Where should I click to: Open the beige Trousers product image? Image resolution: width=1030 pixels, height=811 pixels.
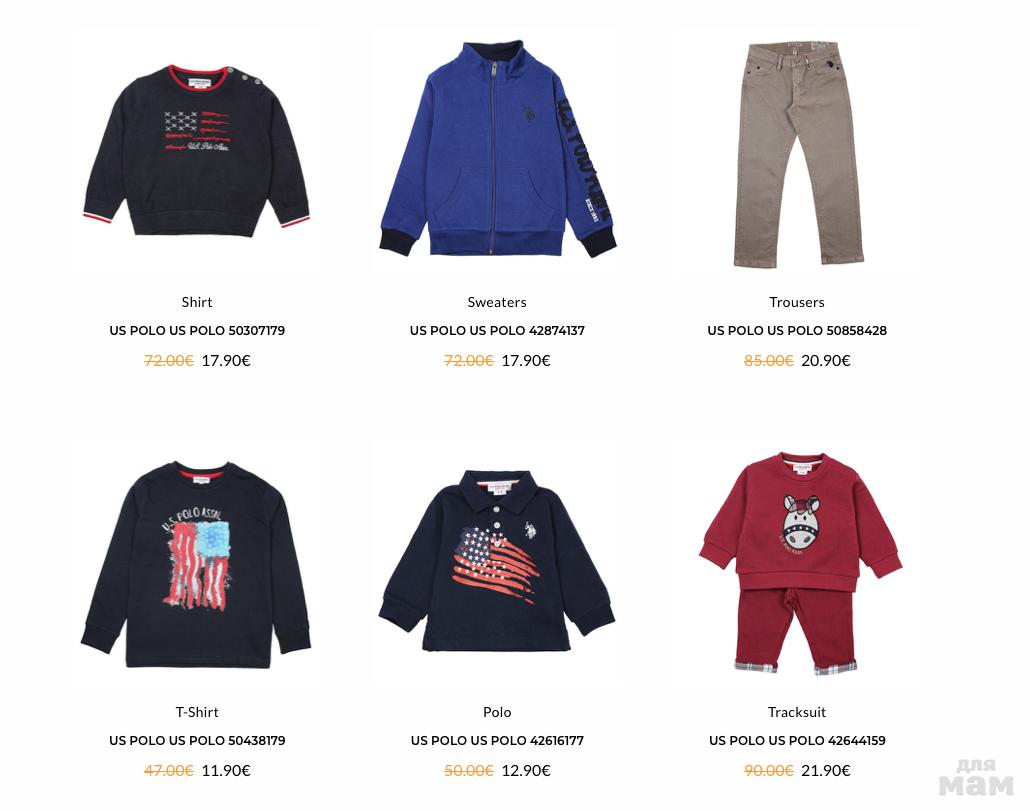pos(797,154)
